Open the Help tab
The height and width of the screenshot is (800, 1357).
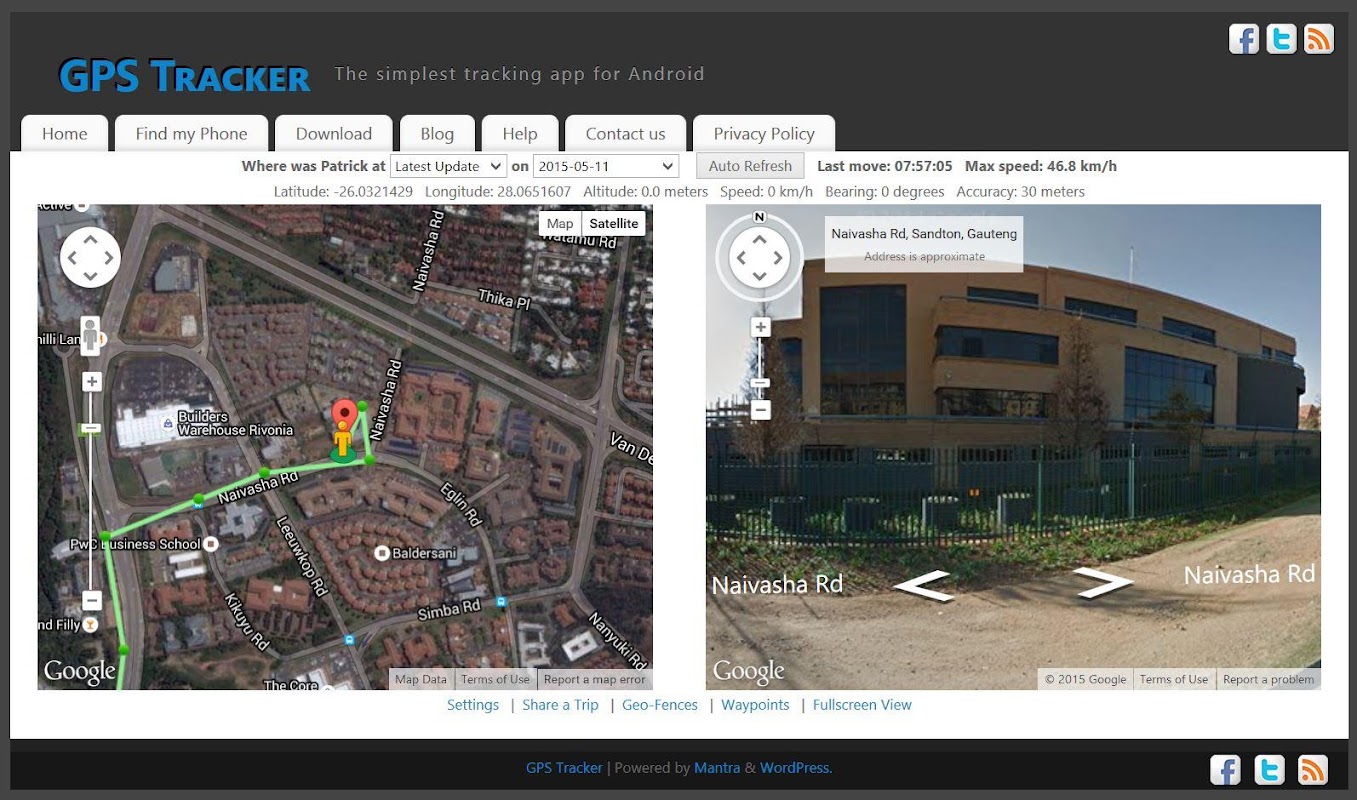(x=520, y=134)
